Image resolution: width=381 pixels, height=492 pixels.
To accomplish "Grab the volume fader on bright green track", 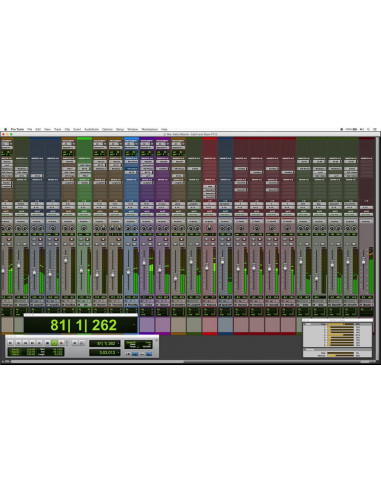I will click(x=81, y=271).
